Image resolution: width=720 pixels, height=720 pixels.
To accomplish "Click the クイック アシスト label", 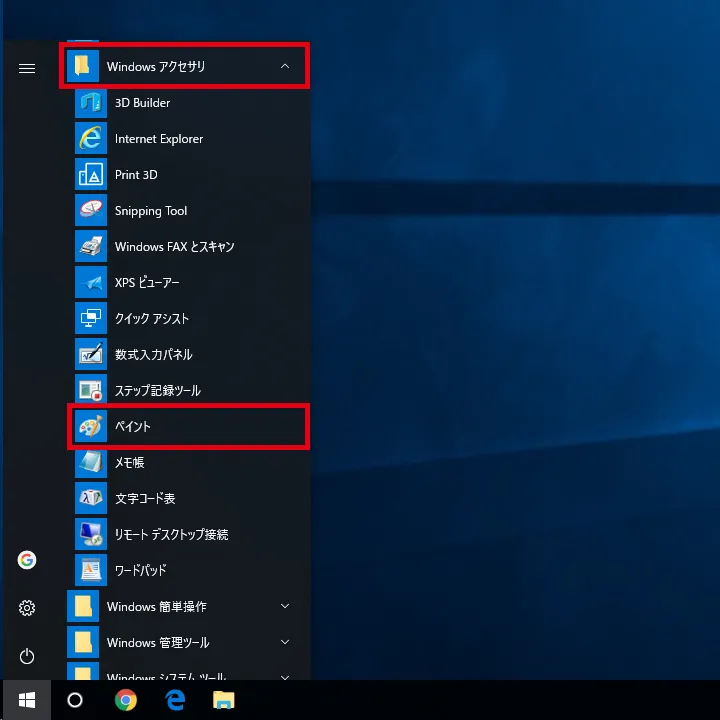I will [x=152, y=319].
